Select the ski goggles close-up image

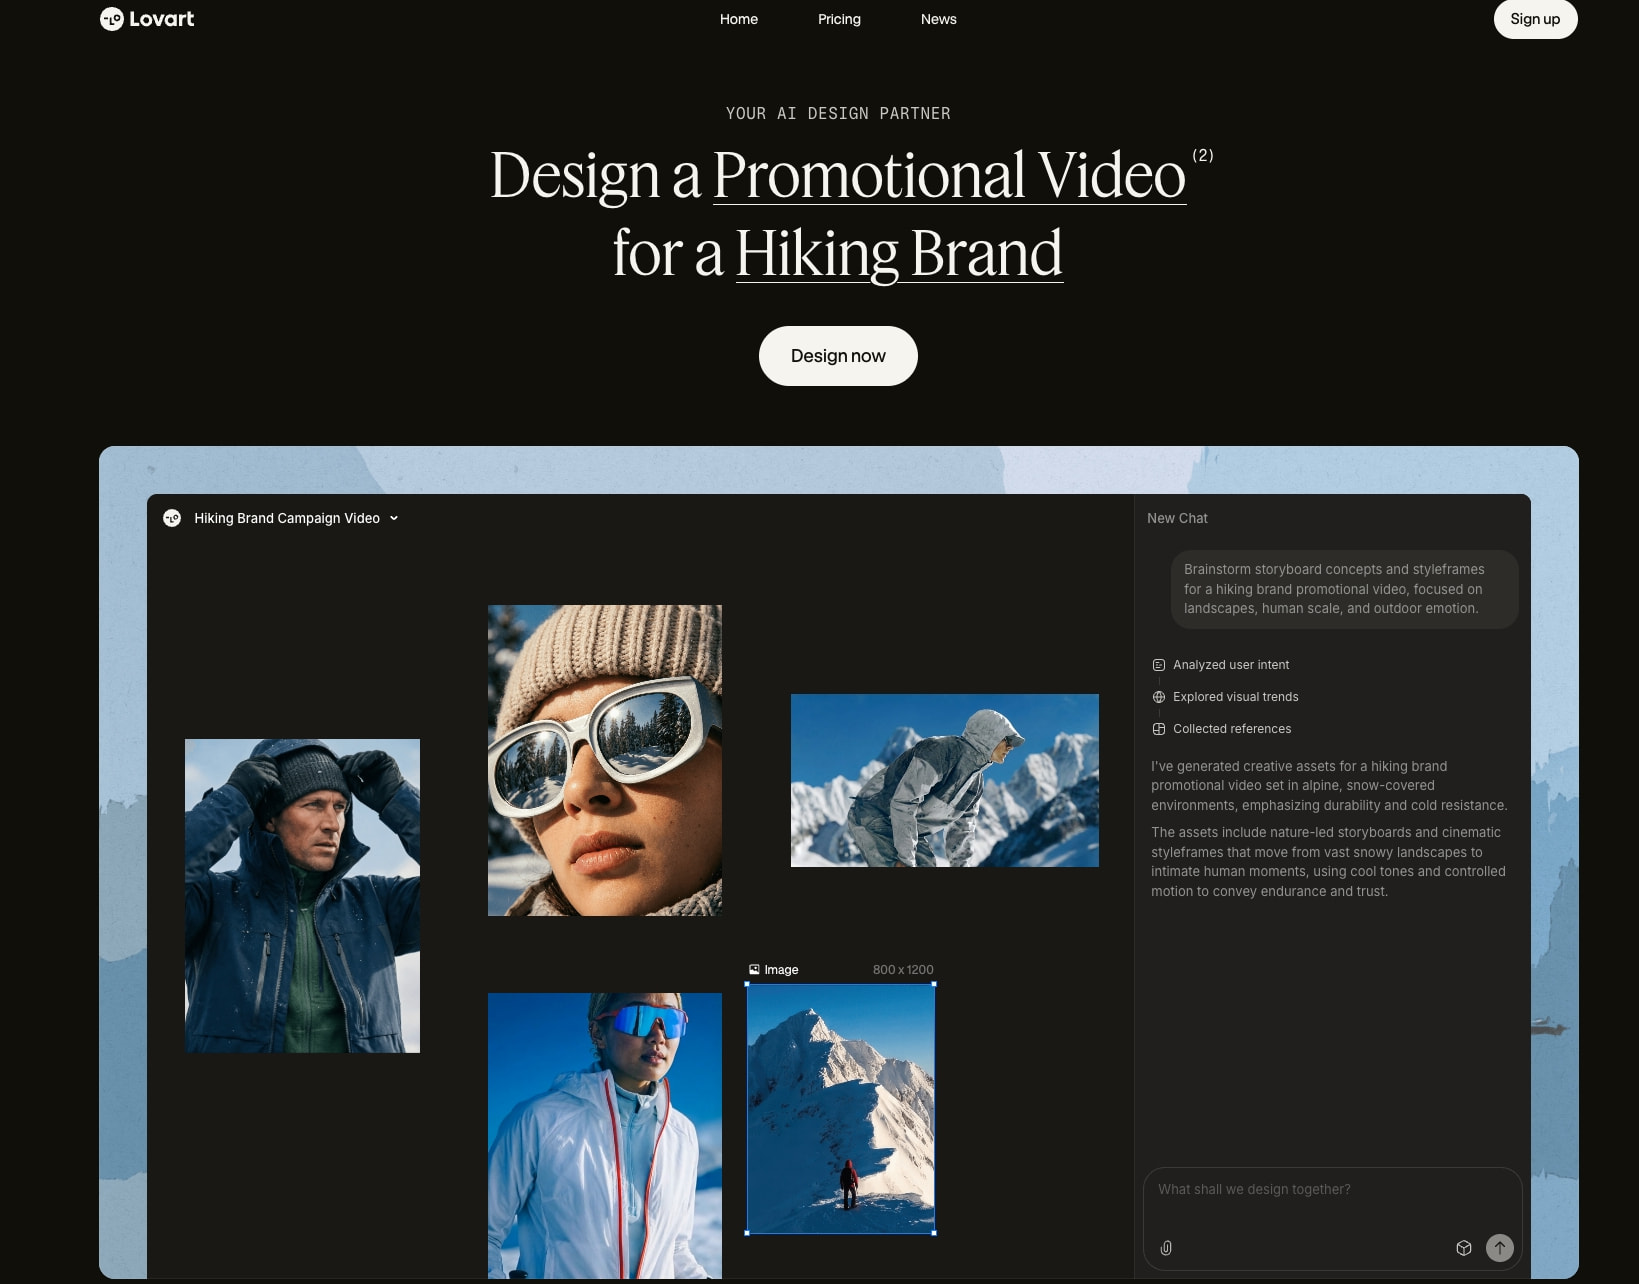point(605,760)
